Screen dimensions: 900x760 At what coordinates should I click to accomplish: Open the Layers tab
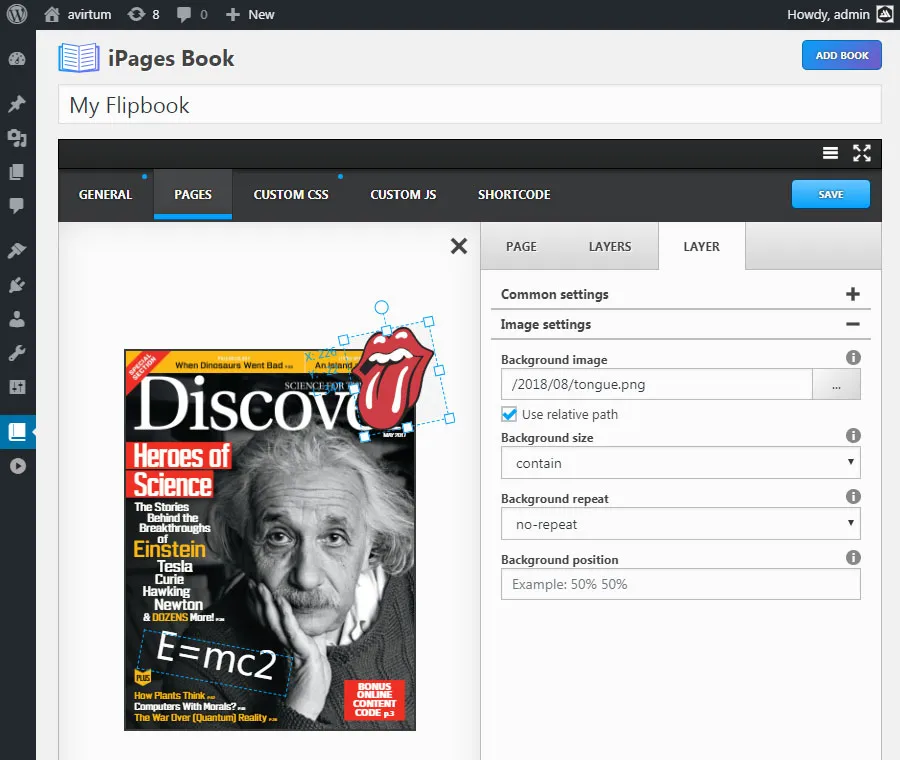point(610,246)
